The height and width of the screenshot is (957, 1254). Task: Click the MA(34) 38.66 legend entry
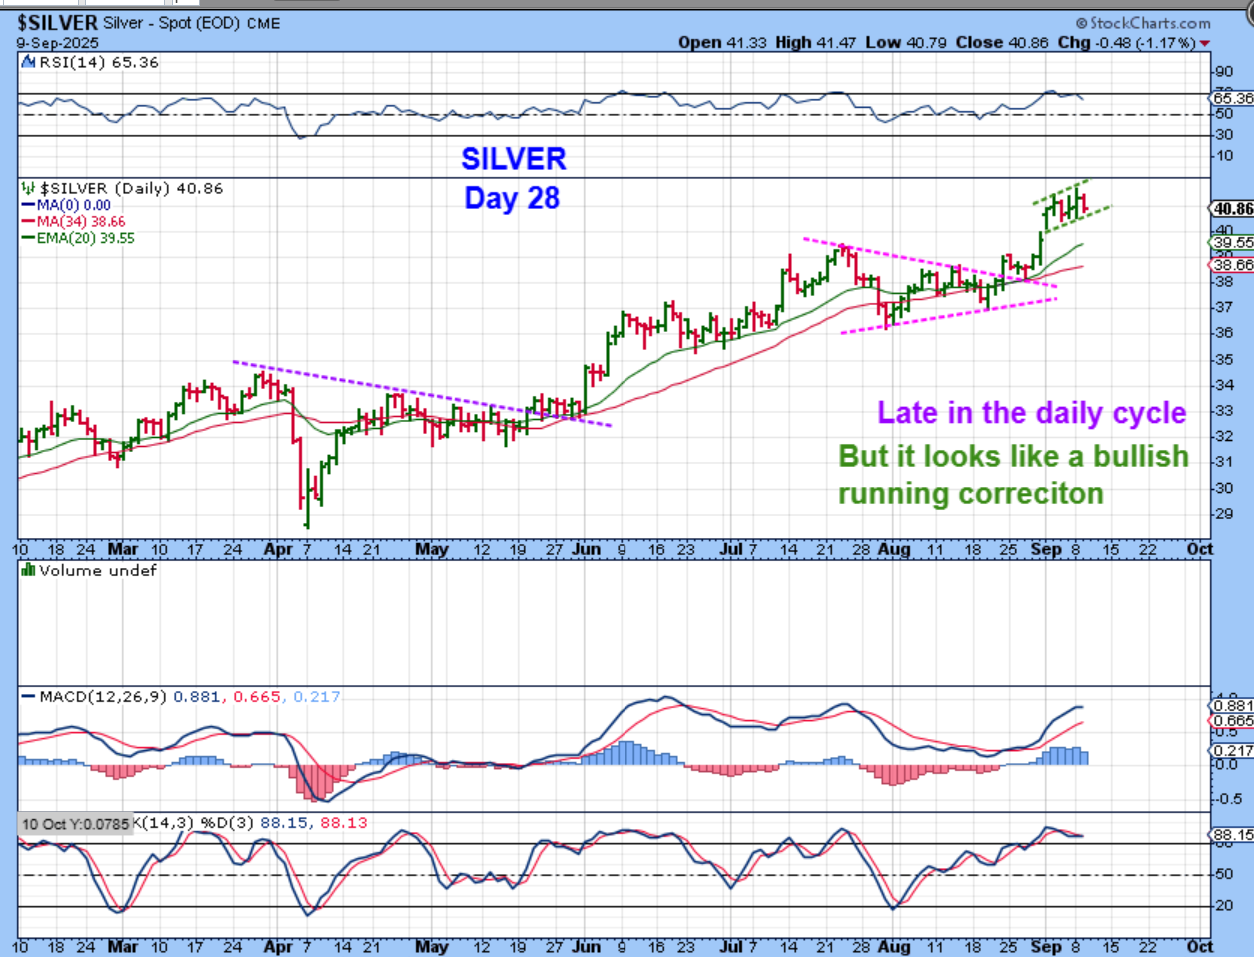[81, 222]
